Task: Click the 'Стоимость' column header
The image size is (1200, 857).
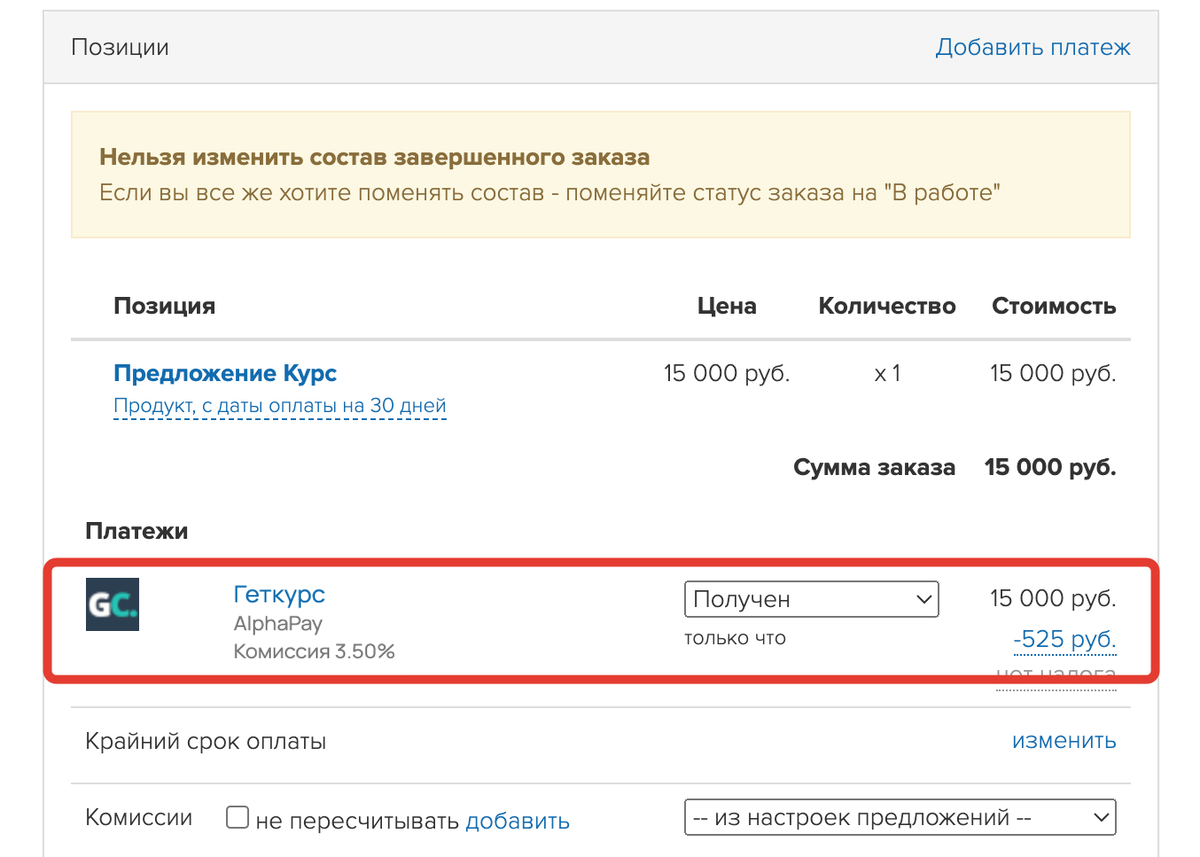Action: [1053, 306]
